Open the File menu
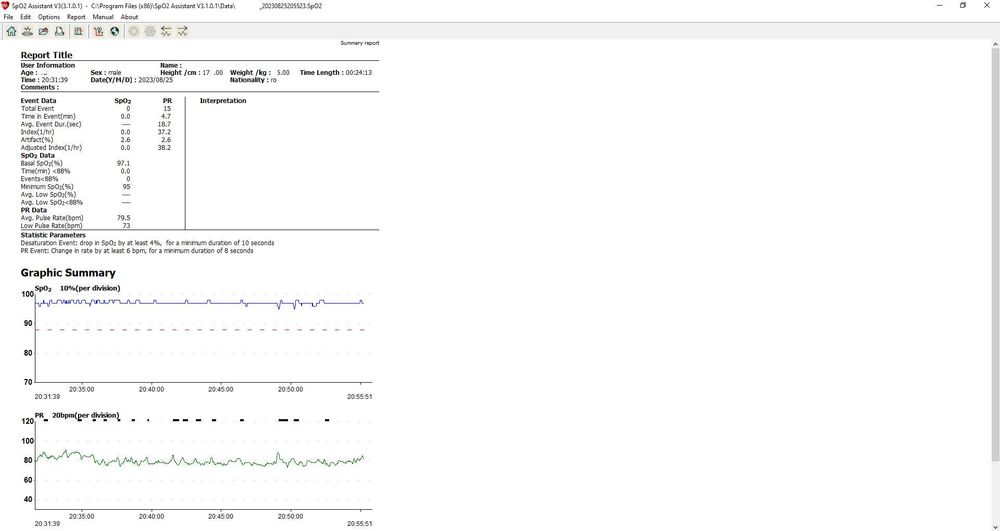 pyautogui.click(x=8, y=17)
